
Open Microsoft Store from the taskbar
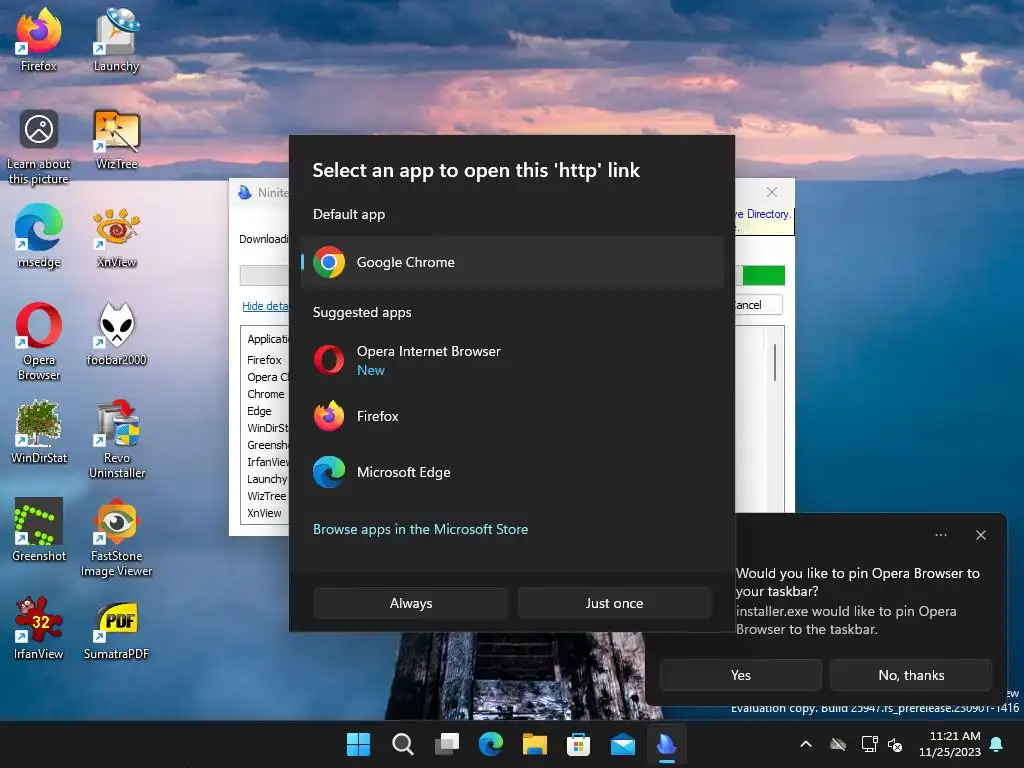pyautogui.click(x=579, y=744)
